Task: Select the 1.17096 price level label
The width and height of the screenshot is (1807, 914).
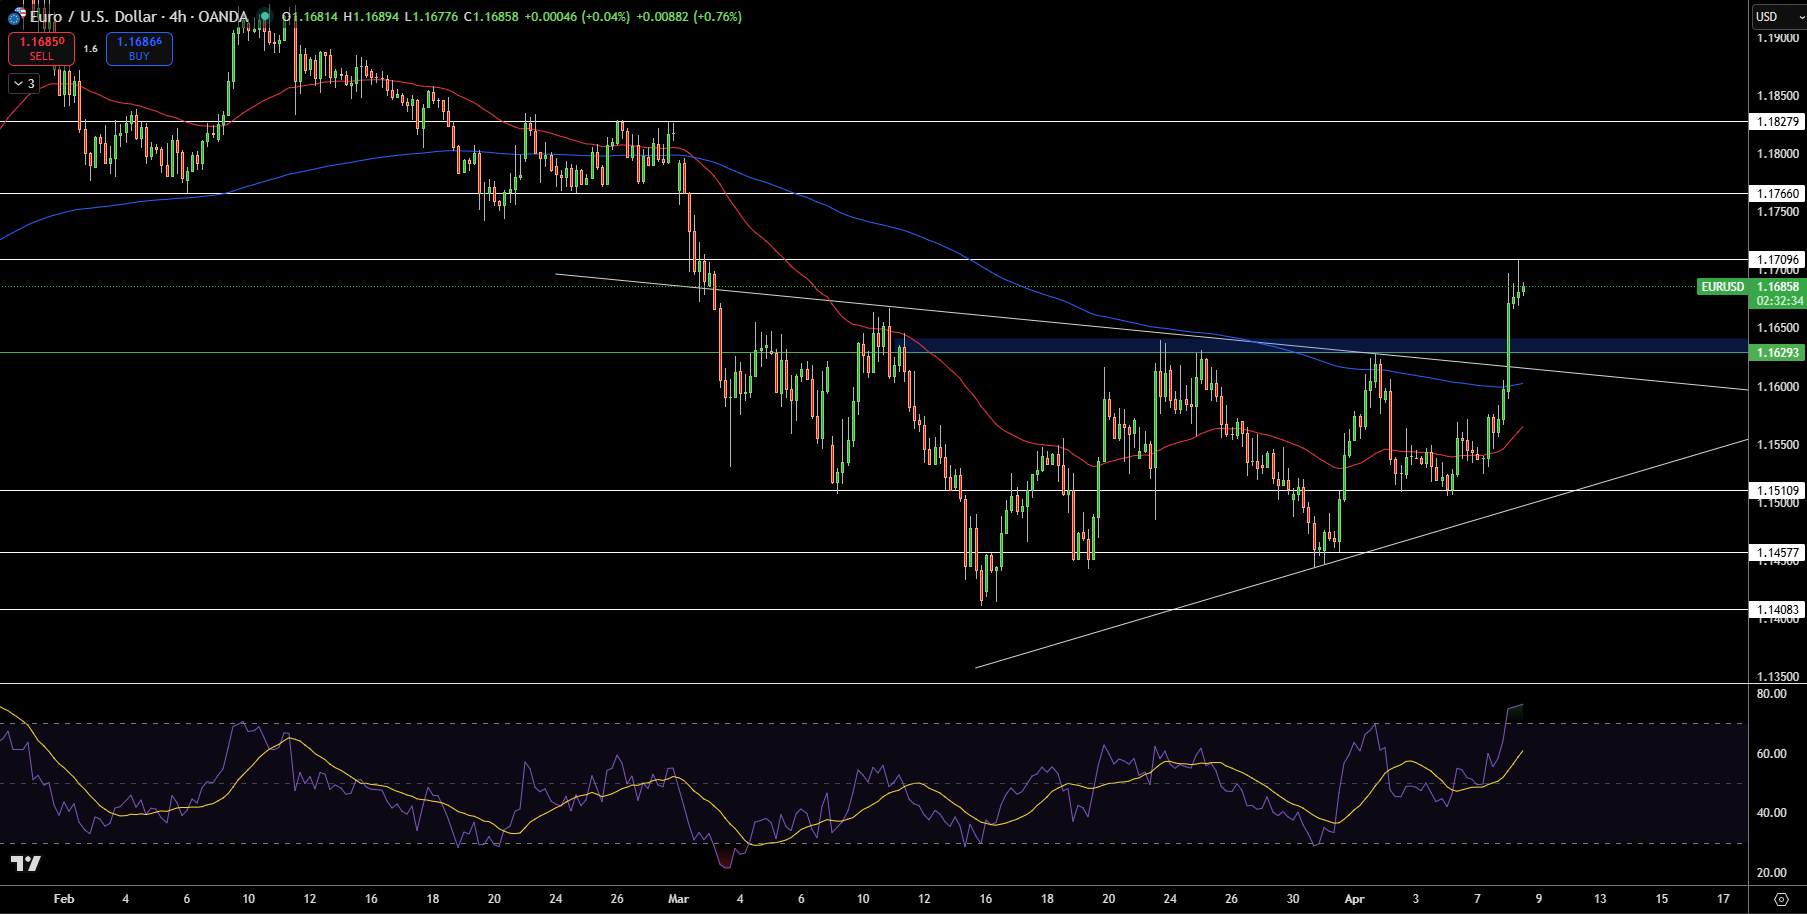Action: point(1778,260)
